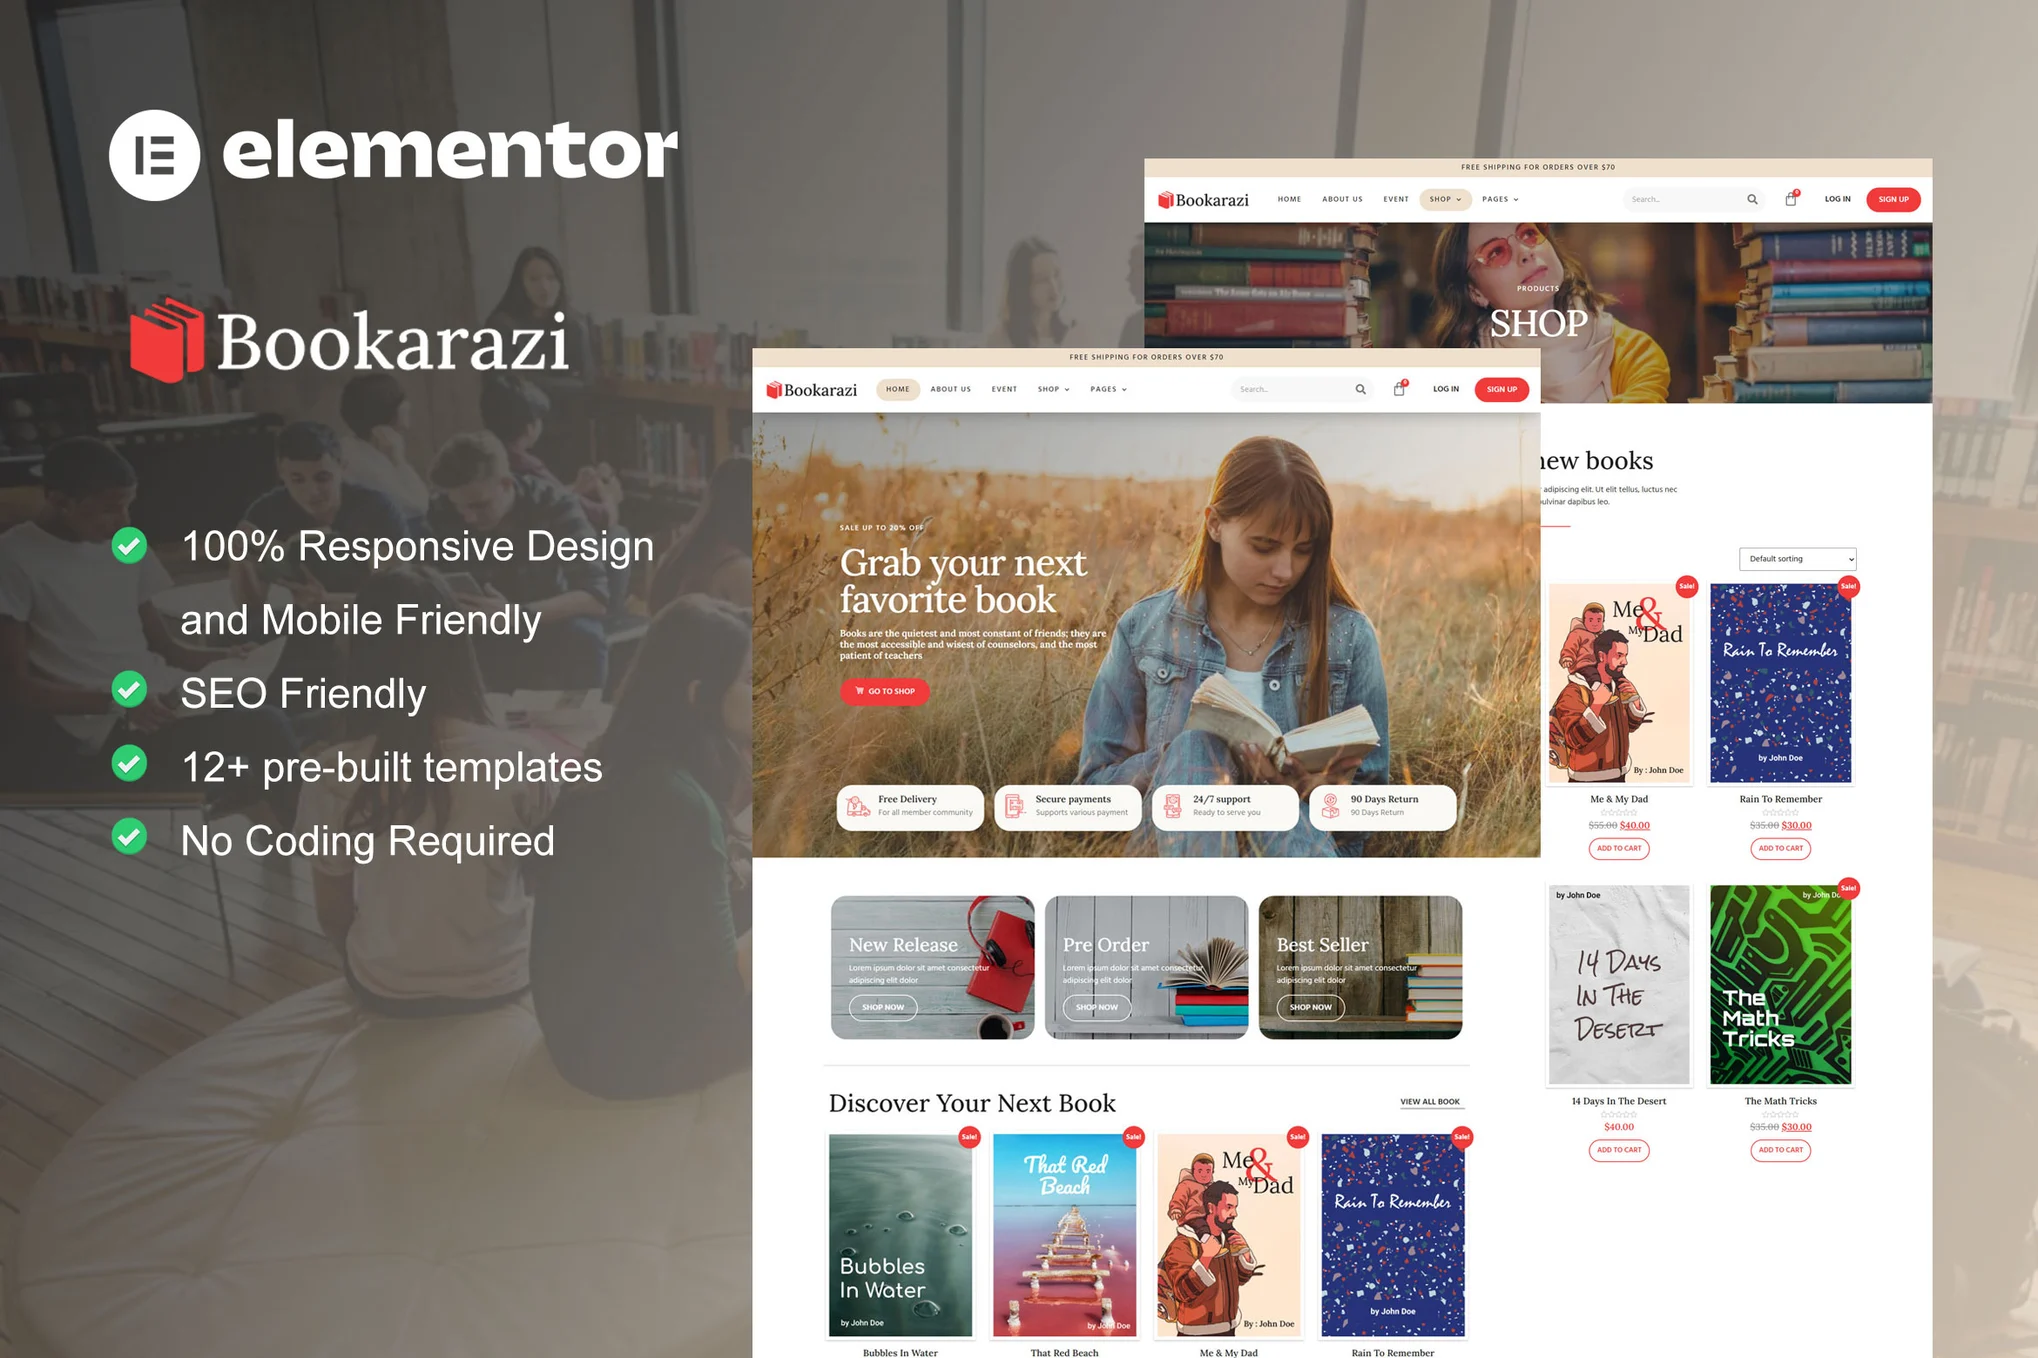Click the search icon in navbar

(1359, 390)
